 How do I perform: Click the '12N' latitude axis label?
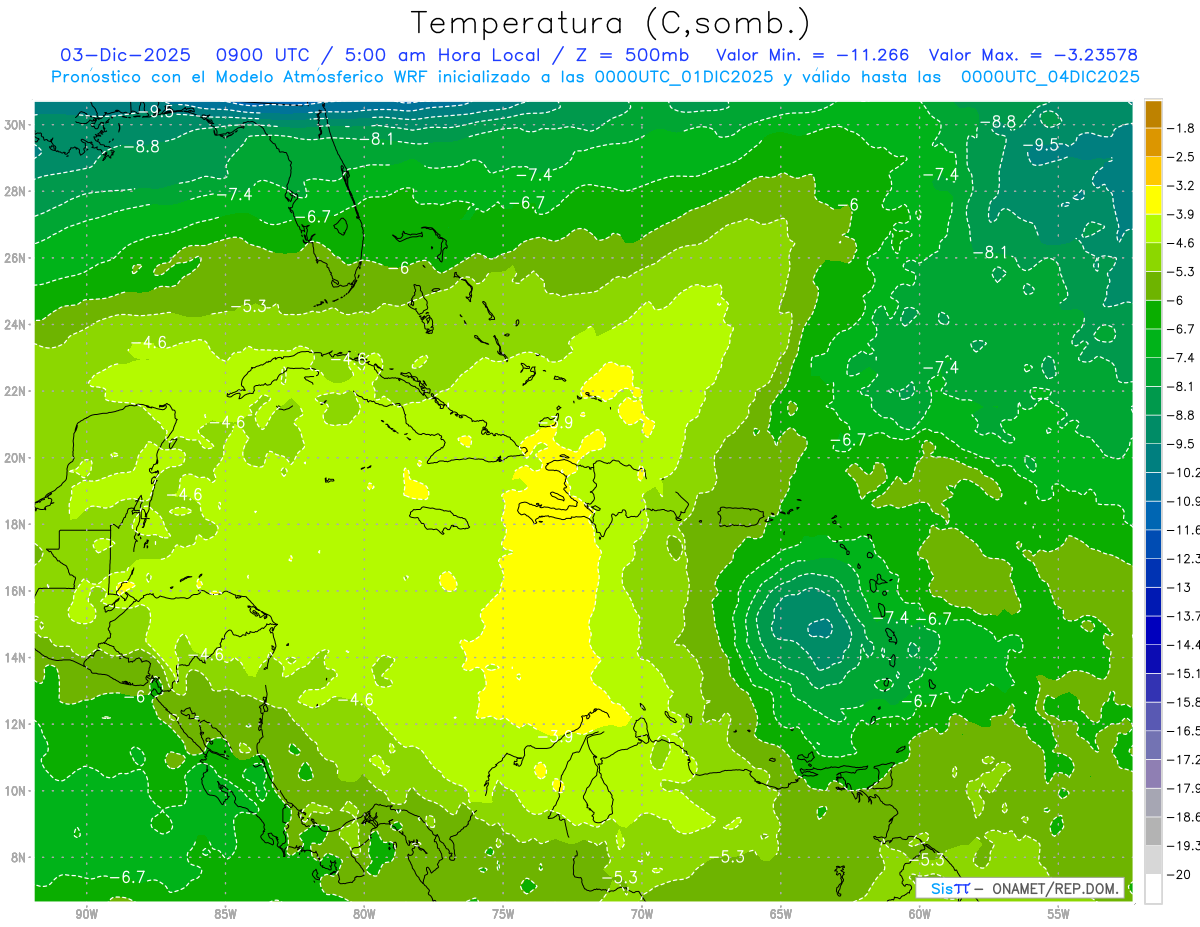16,724
